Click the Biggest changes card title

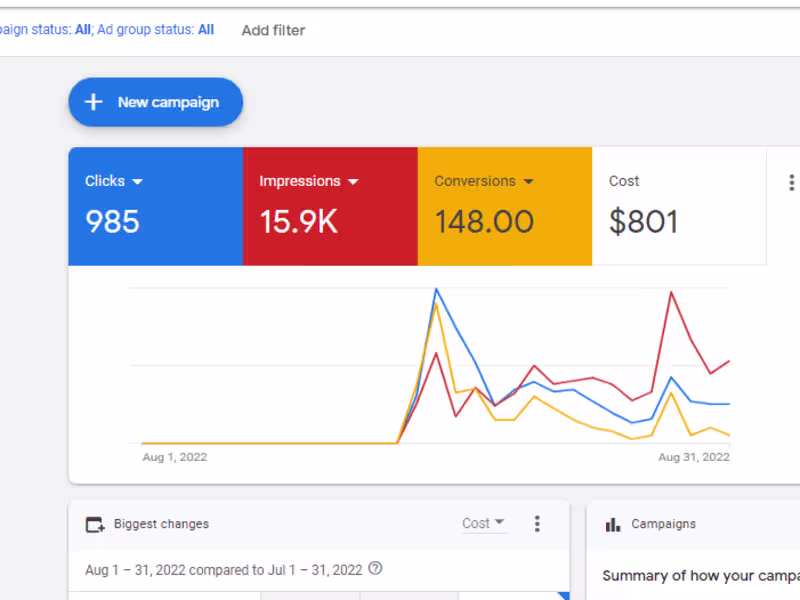pyautogui.click(x=161, y=524)
